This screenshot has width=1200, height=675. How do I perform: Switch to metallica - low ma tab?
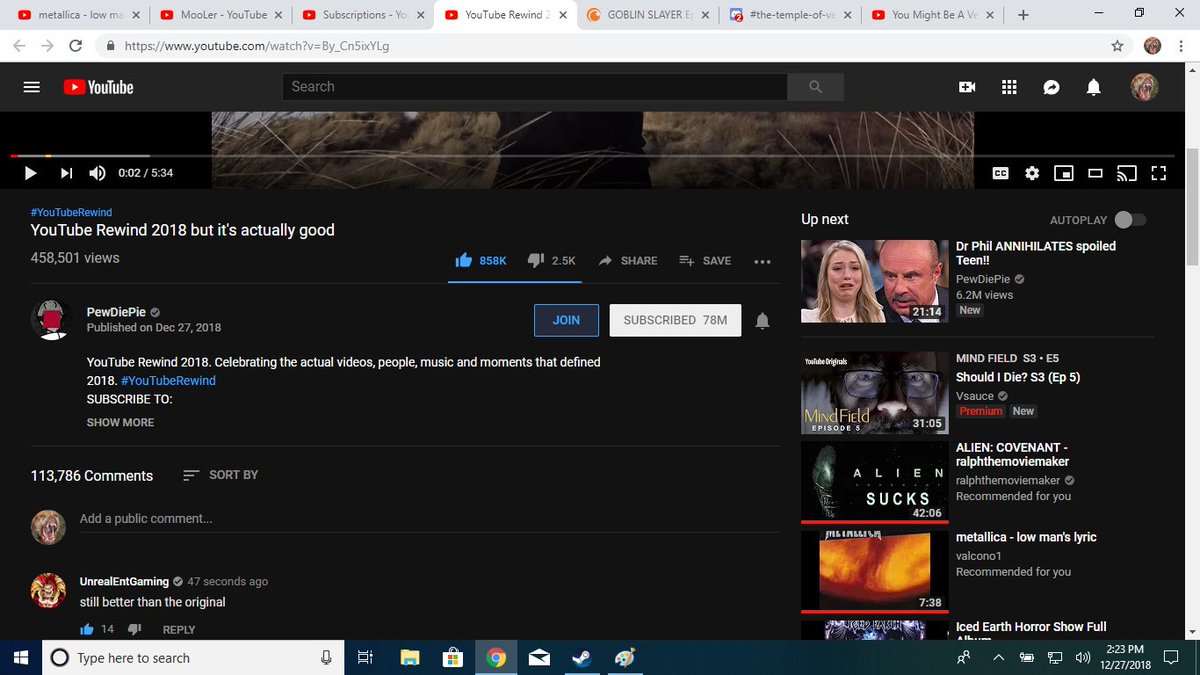(x=77, y=15)
